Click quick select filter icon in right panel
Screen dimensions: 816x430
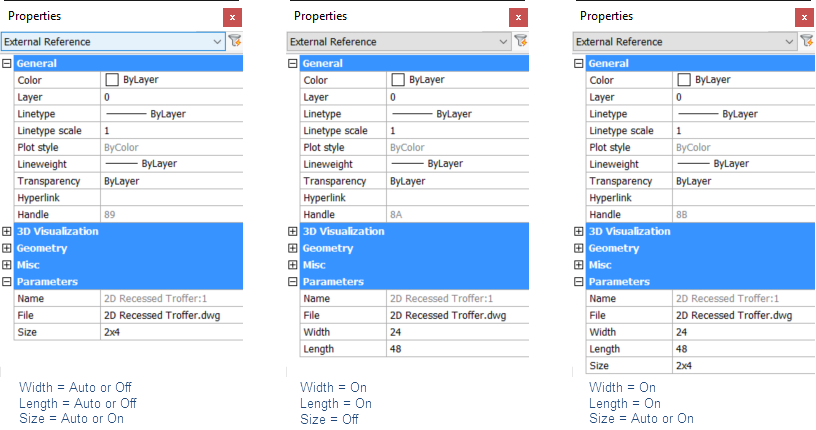coord(807,42)
